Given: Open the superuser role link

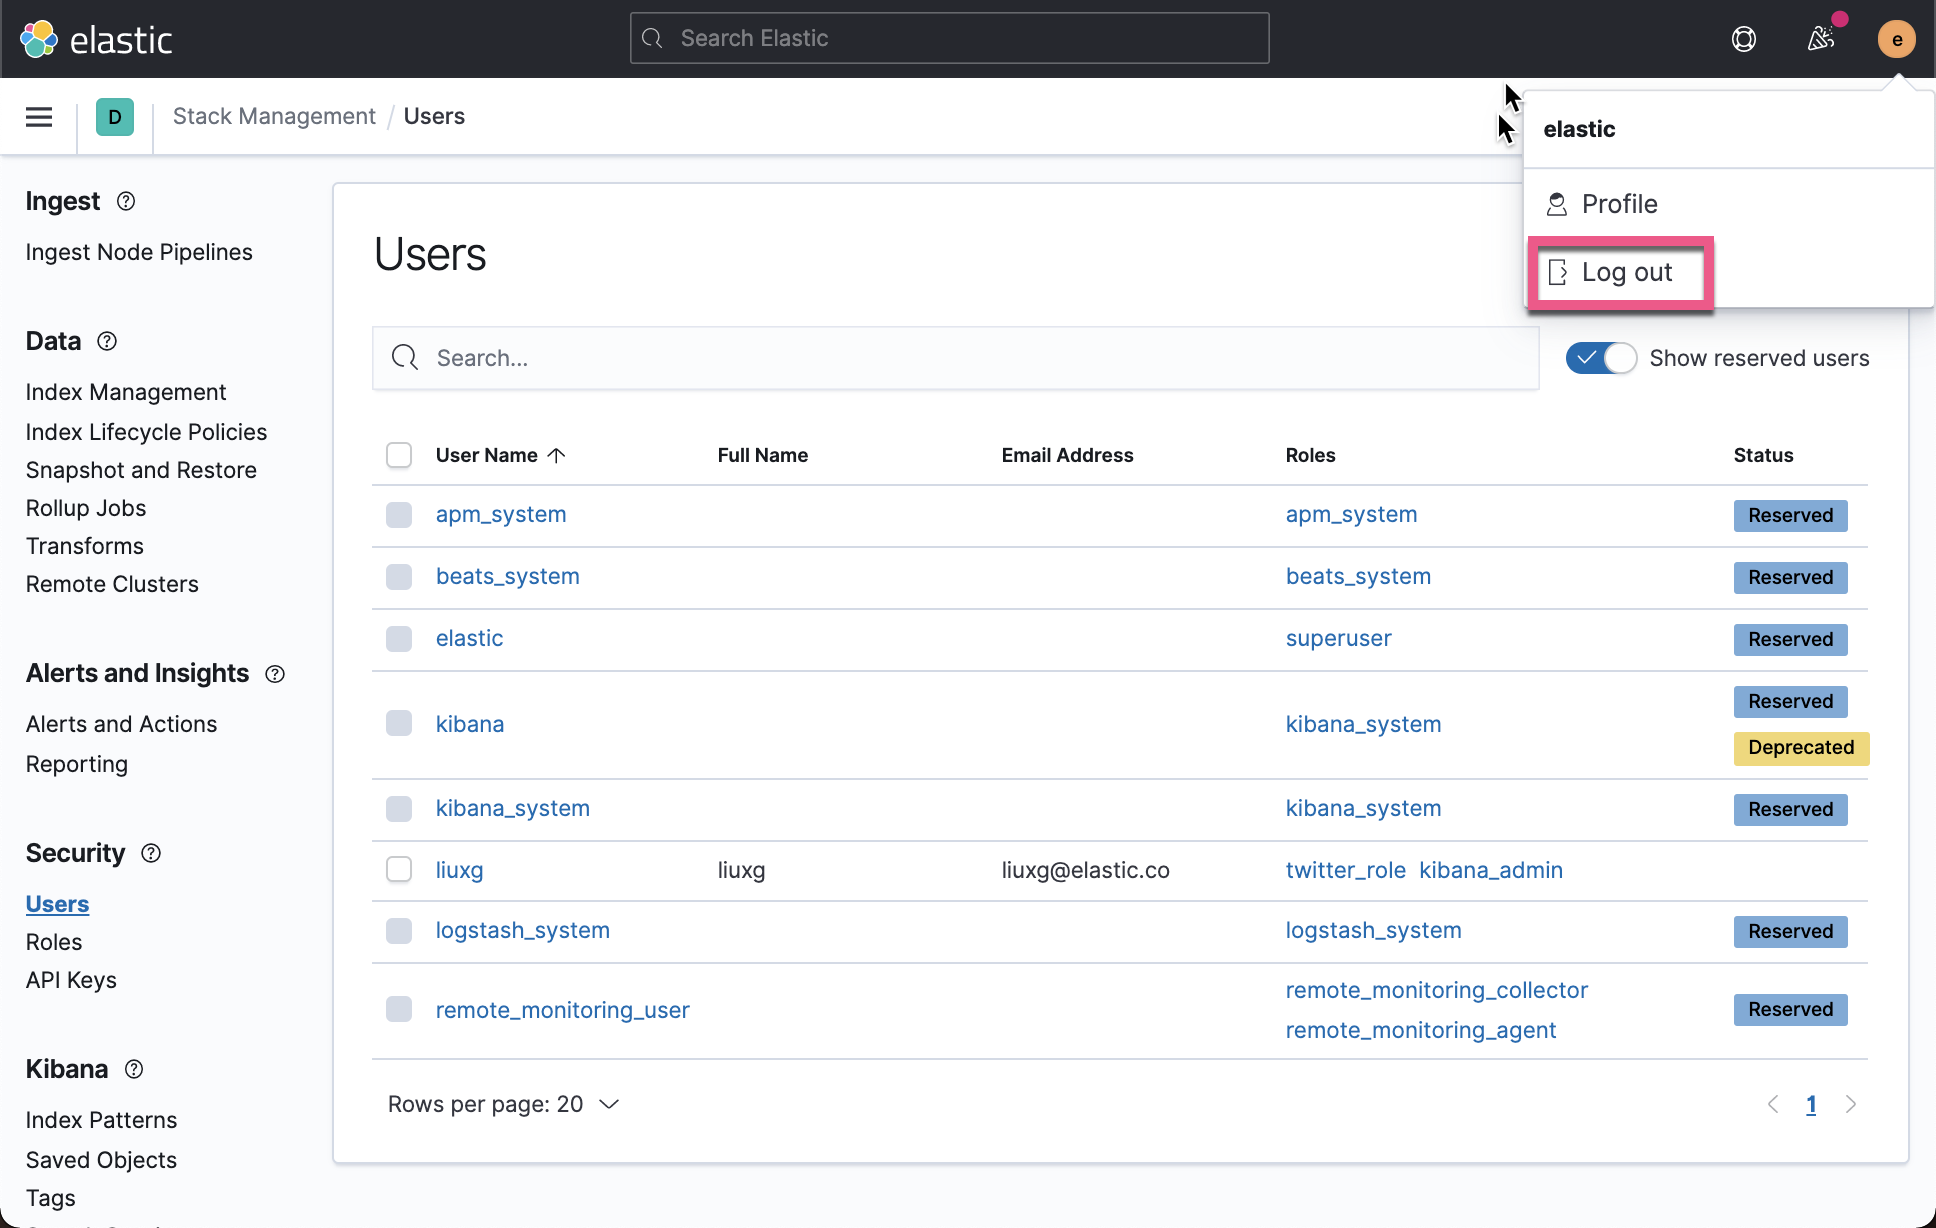Looking at the screenshot, I should 1338,637.
